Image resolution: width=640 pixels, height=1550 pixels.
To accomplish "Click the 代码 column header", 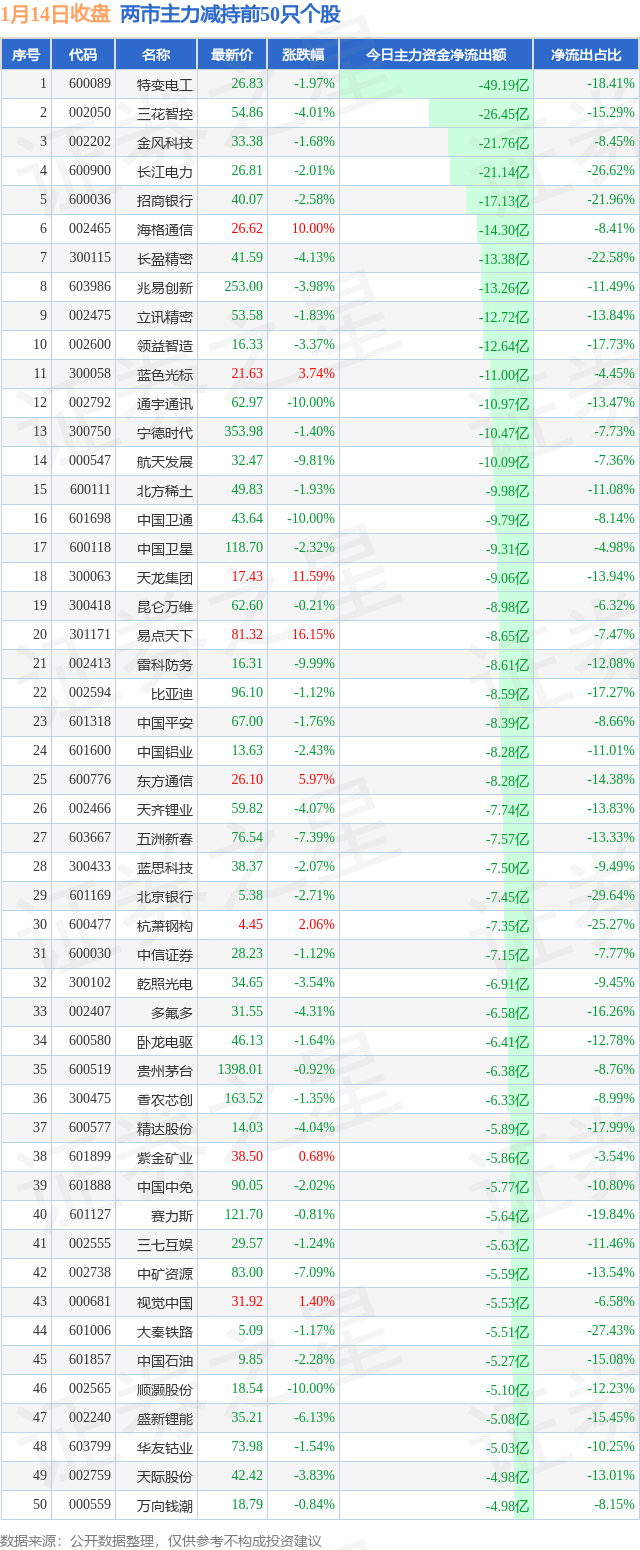I will click(83, 55).
